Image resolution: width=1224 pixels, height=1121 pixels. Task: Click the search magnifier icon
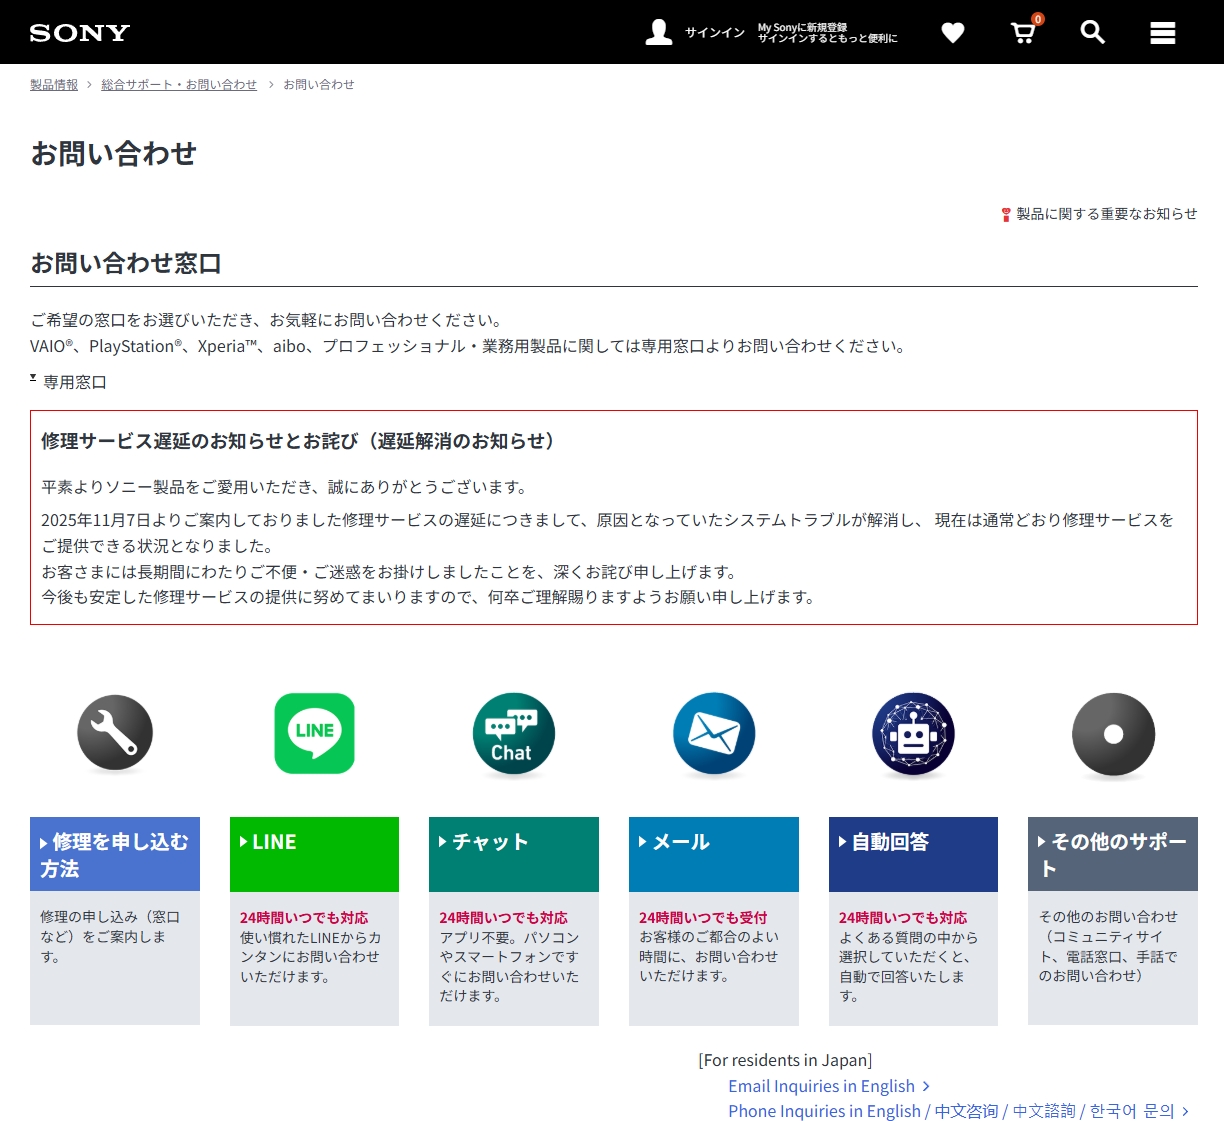pyautogui.click(x=1092, y=33)
